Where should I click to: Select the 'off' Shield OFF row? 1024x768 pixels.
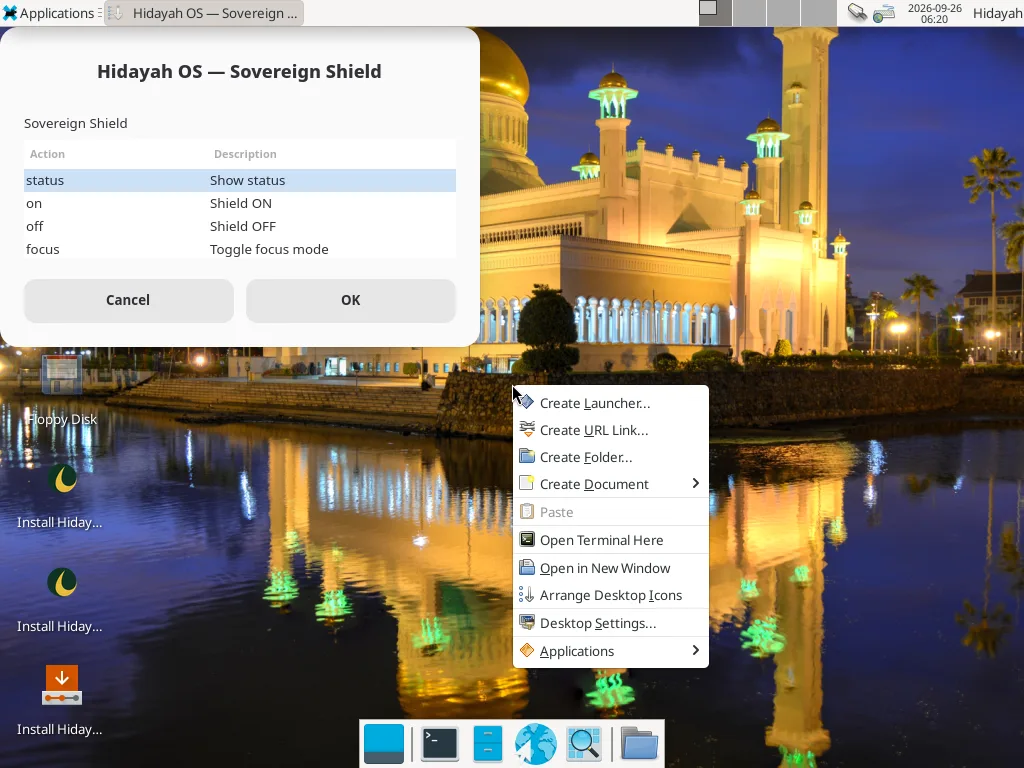click(240, 226)
